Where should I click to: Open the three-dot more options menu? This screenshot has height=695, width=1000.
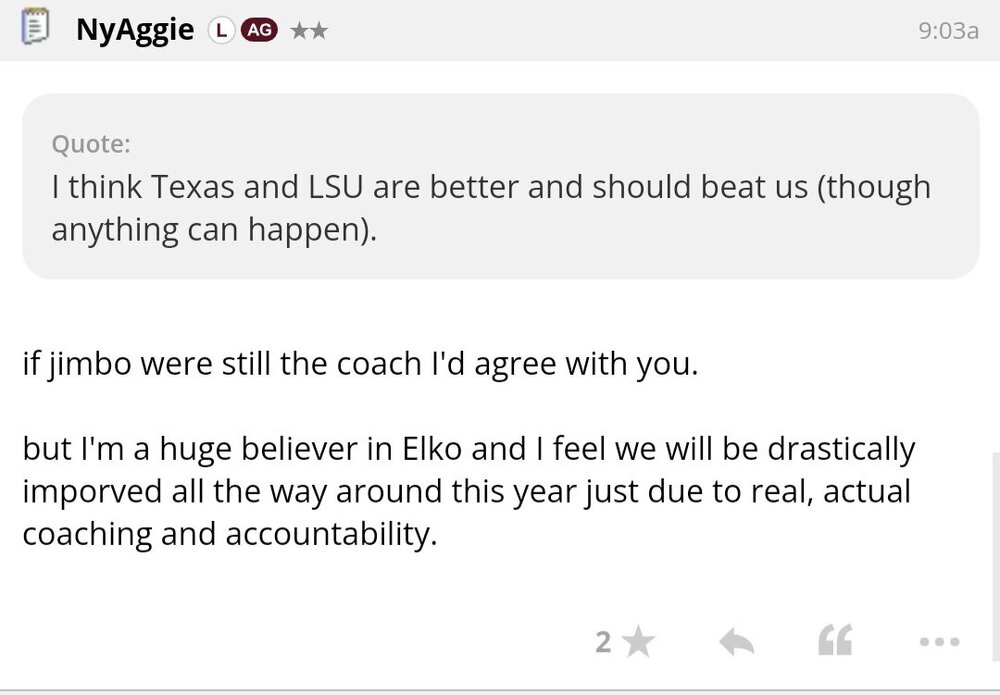pyautogui.click(x=938, y=642)
